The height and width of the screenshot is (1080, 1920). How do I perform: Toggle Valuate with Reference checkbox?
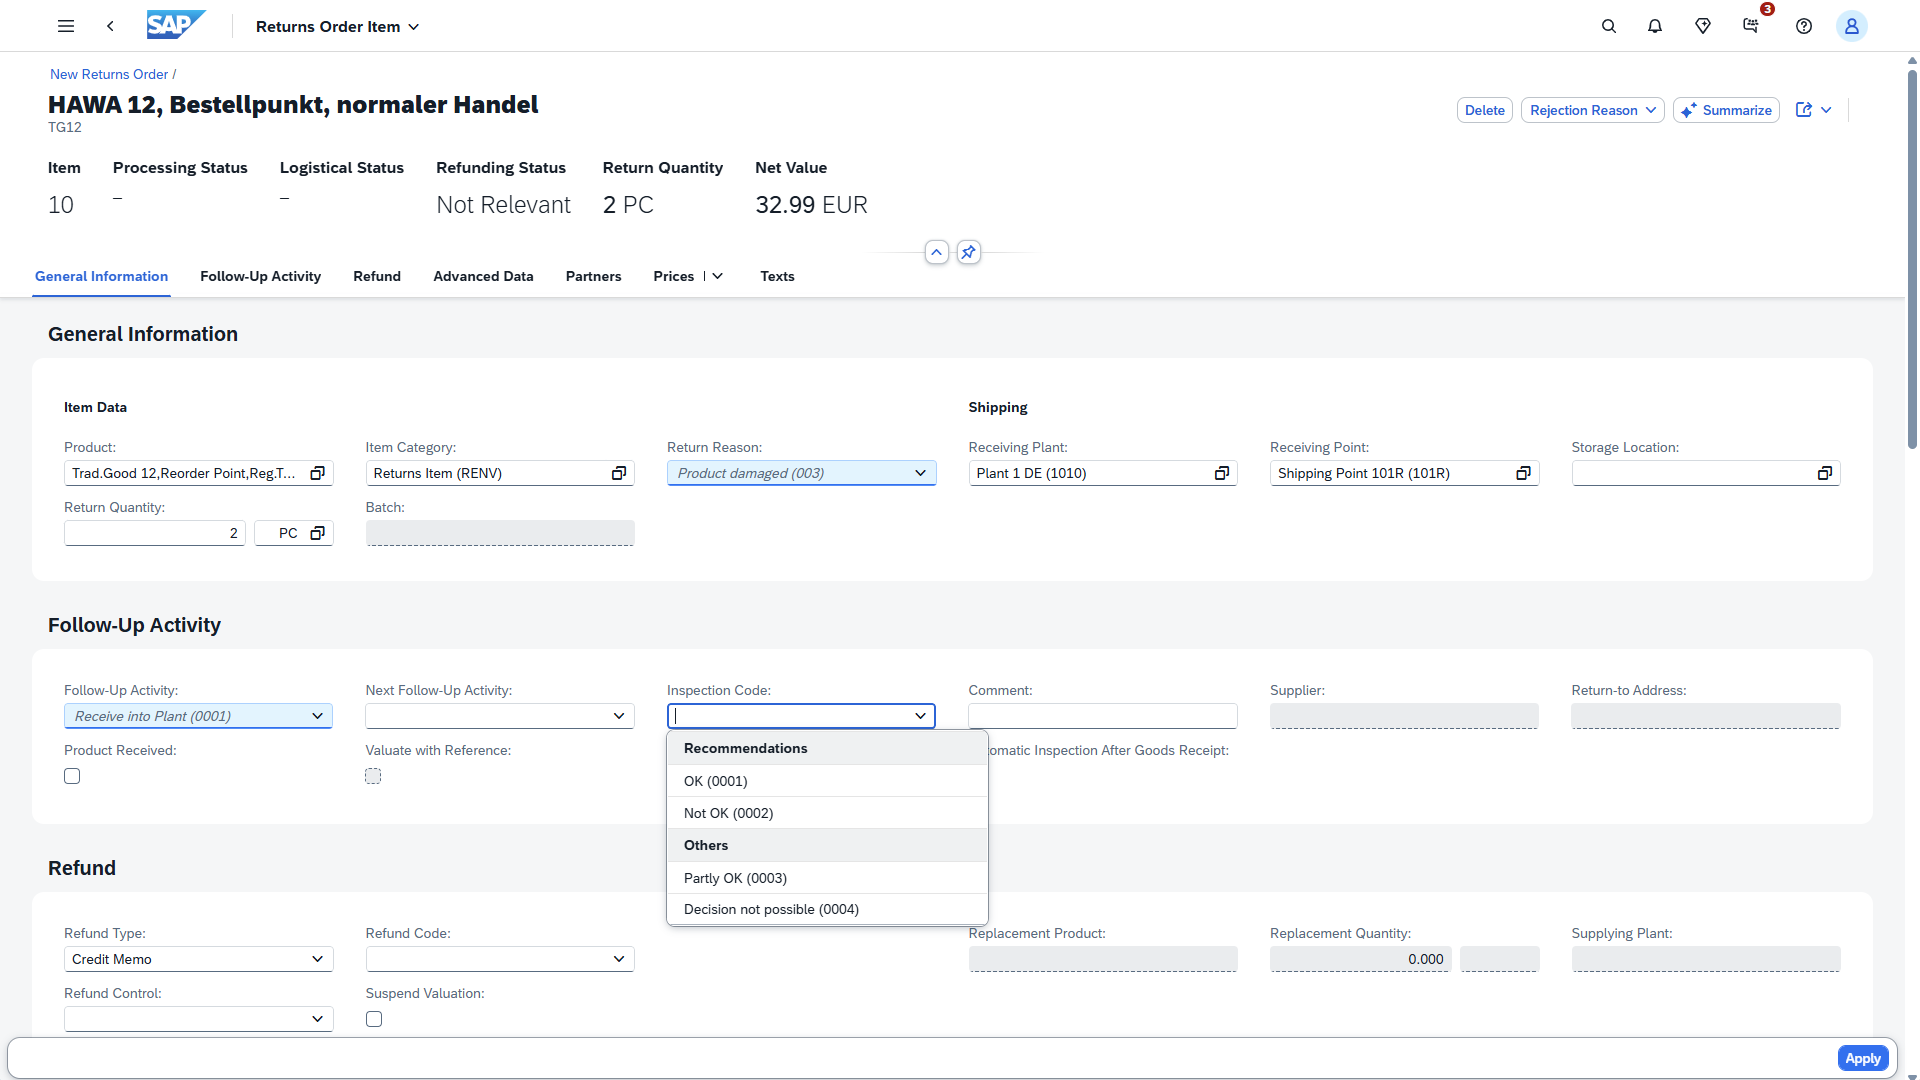click(373, 777)
